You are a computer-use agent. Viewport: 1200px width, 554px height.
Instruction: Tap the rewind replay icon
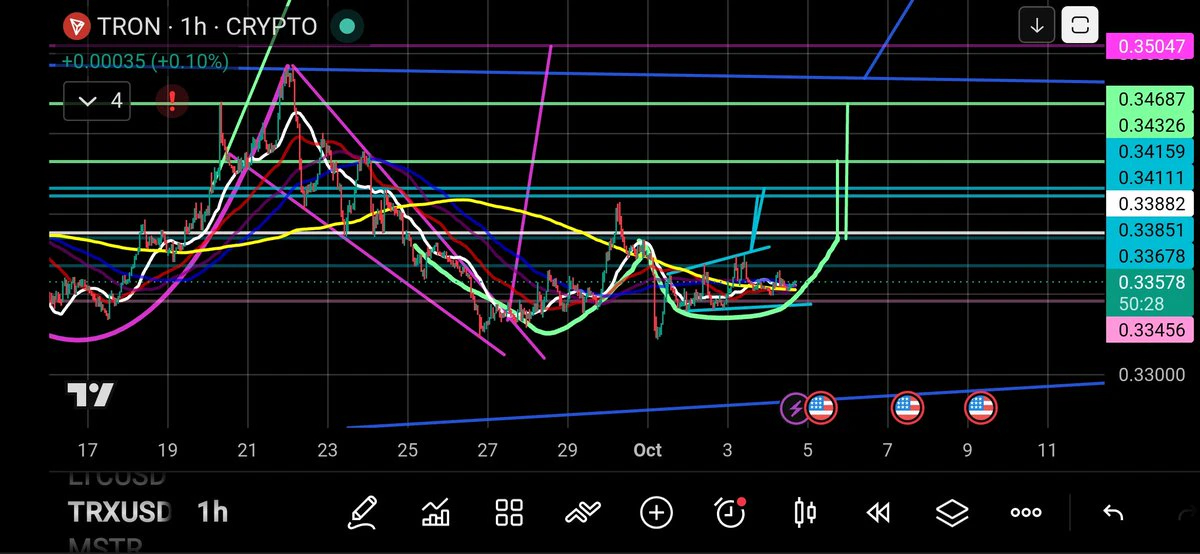point(878,513)
